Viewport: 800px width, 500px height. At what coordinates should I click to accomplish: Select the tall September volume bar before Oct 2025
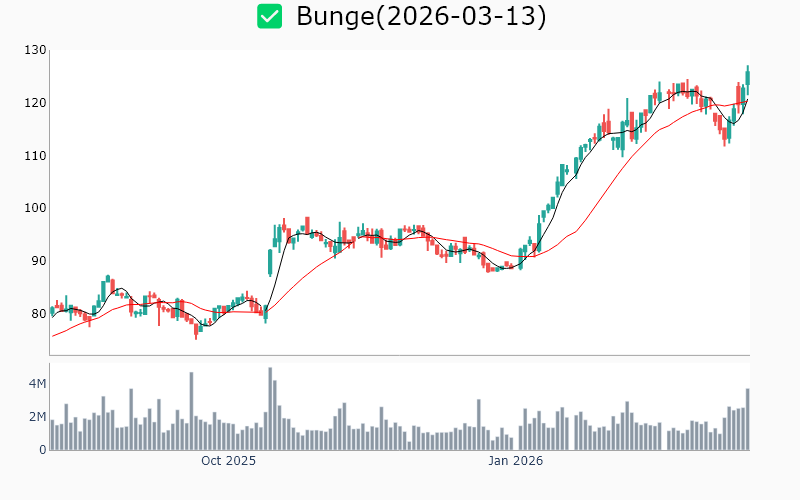(x=191, y=411)
